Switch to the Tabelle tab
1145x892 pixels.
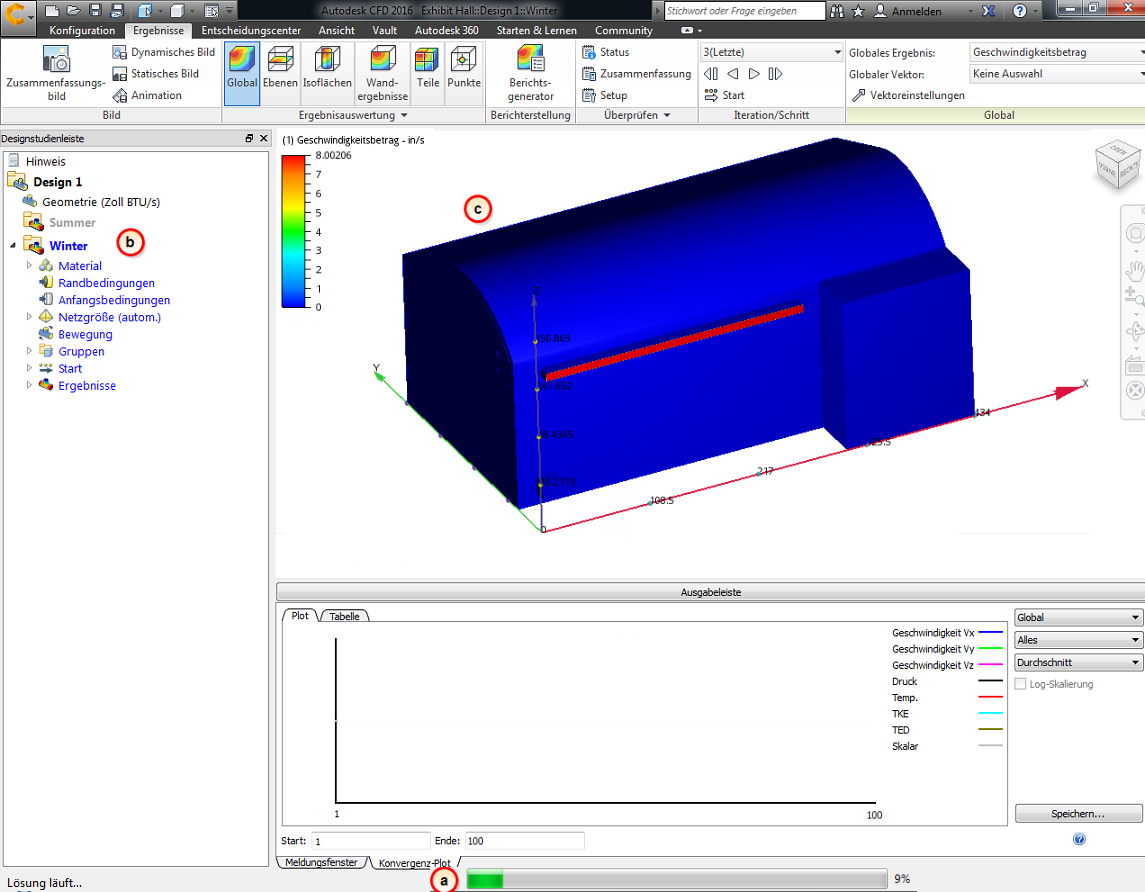pyautogui.click(x=344, y=616)
